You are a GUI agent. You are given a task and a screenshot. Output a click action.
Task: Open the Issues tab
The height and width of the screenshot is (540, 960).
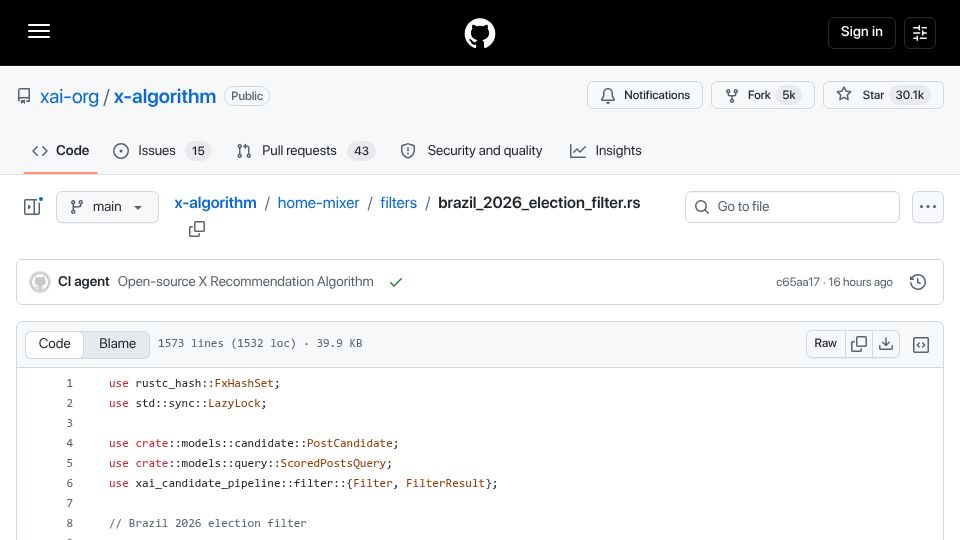point(162,151)
